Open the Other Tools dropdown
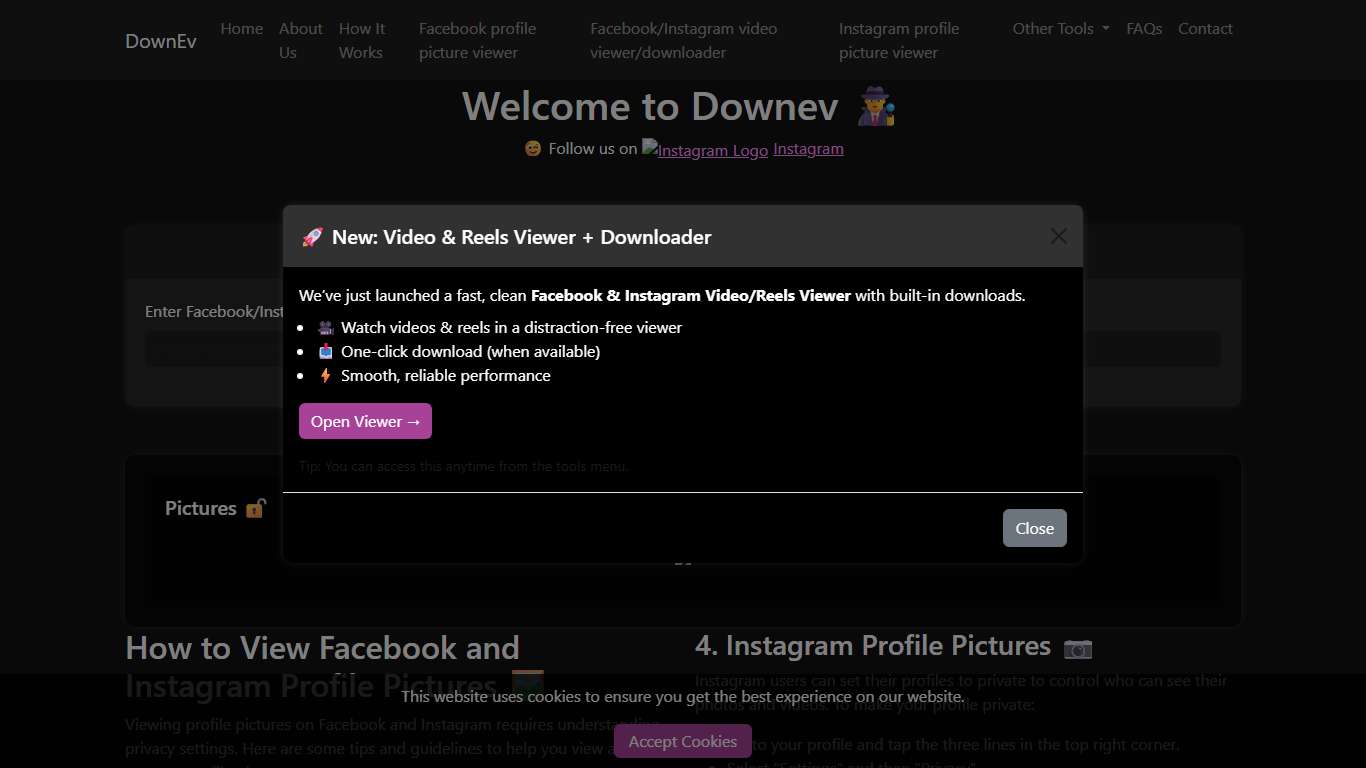1366x768 pixels. pos(1060,29)
